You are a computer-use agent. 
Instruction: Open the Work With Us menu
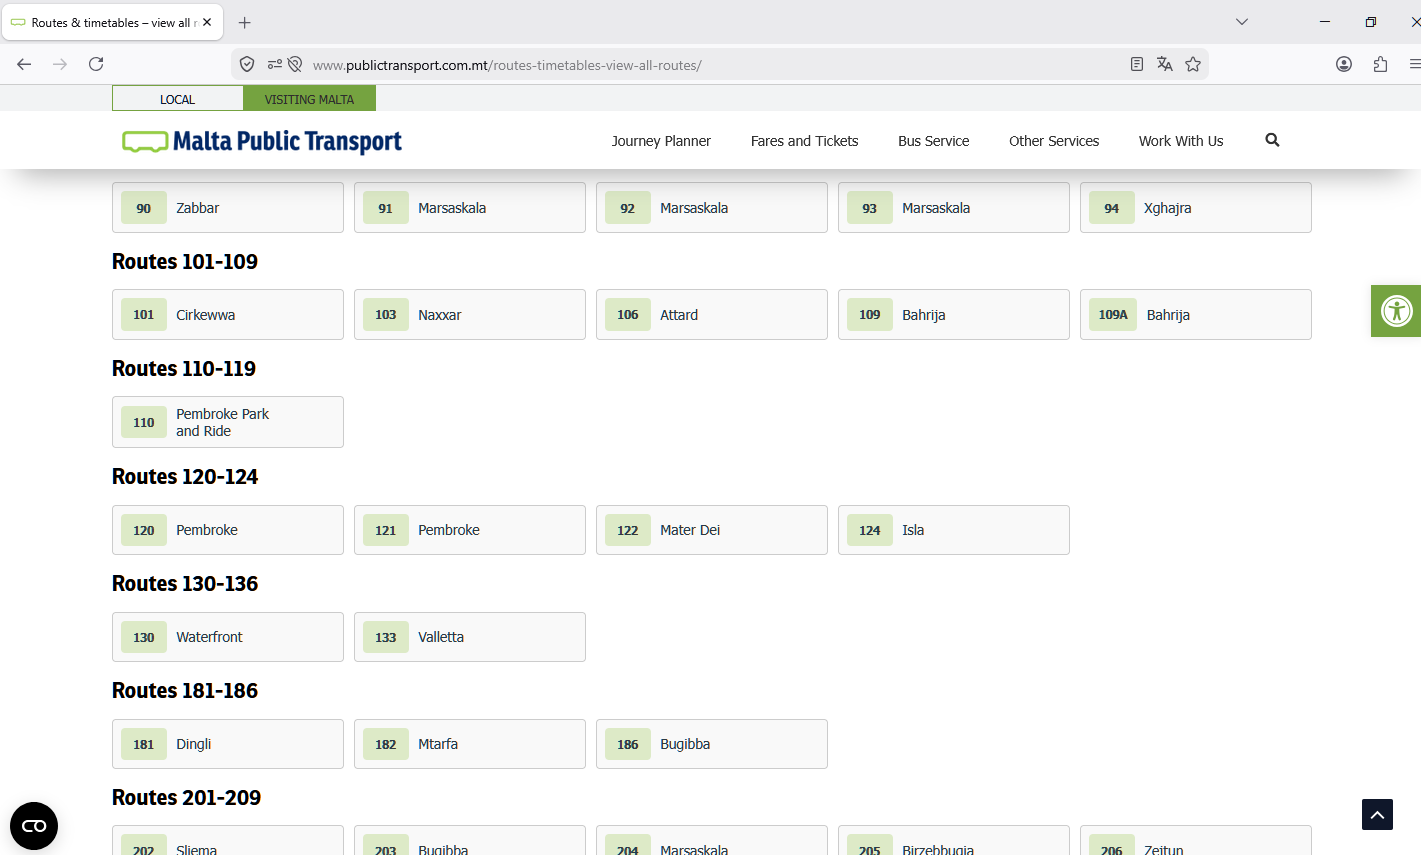1181,141
